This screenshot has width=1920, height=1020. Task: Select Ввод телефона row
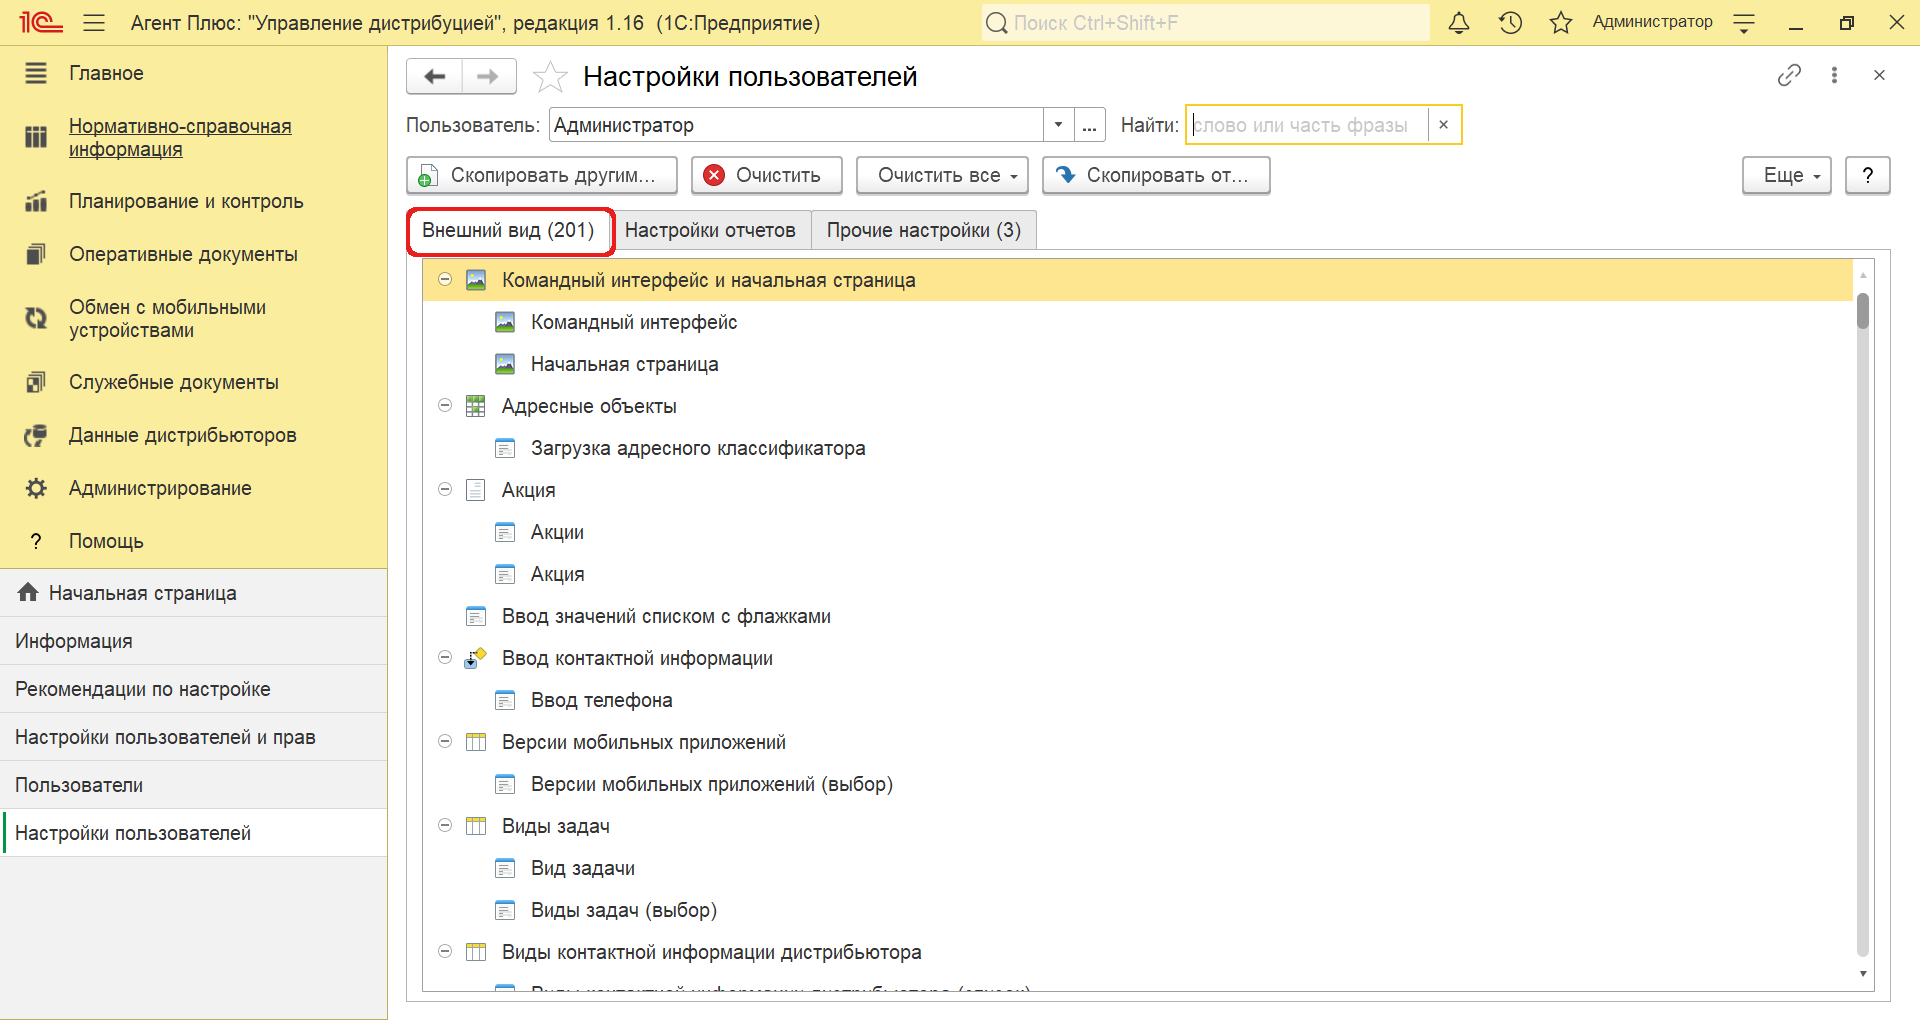pyautogui.click(x=1138, y=700)
